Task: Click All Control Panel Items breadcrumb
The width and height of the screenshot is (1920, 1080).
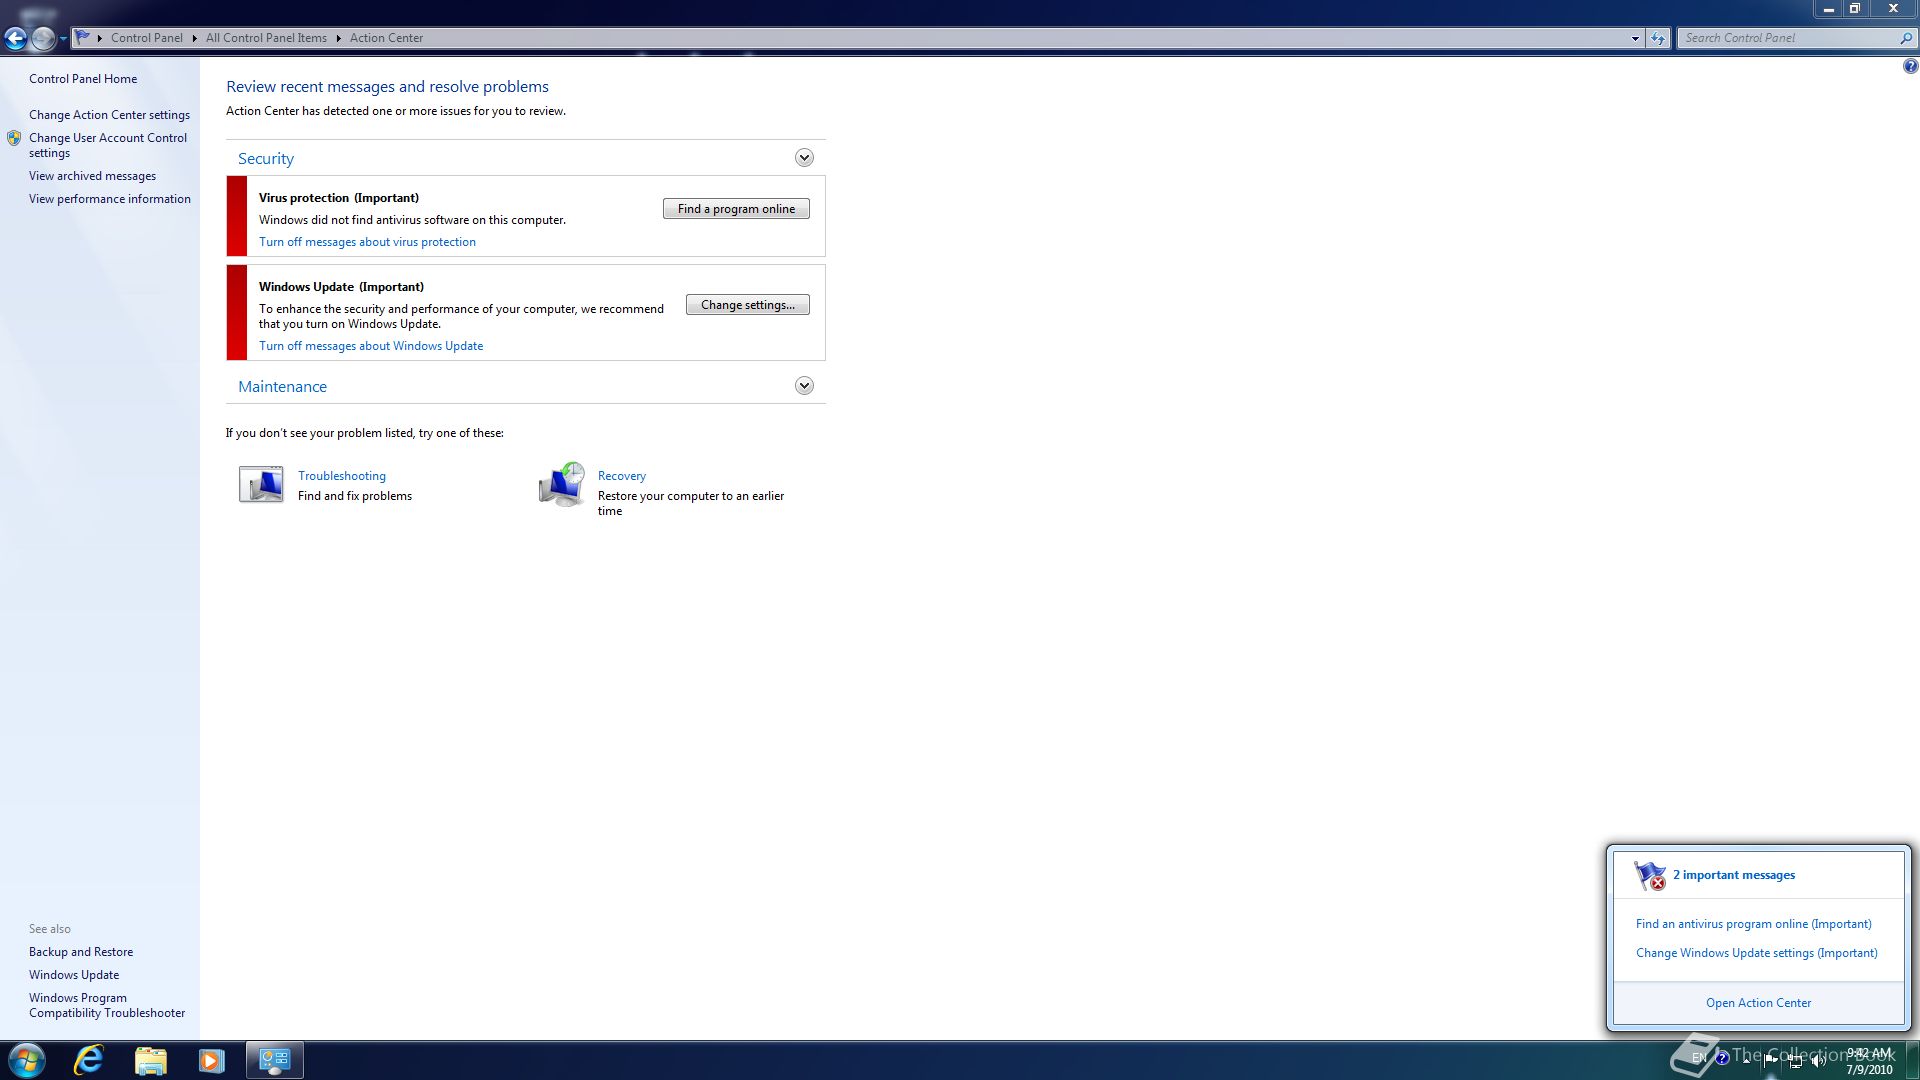Action: [266, 38]
